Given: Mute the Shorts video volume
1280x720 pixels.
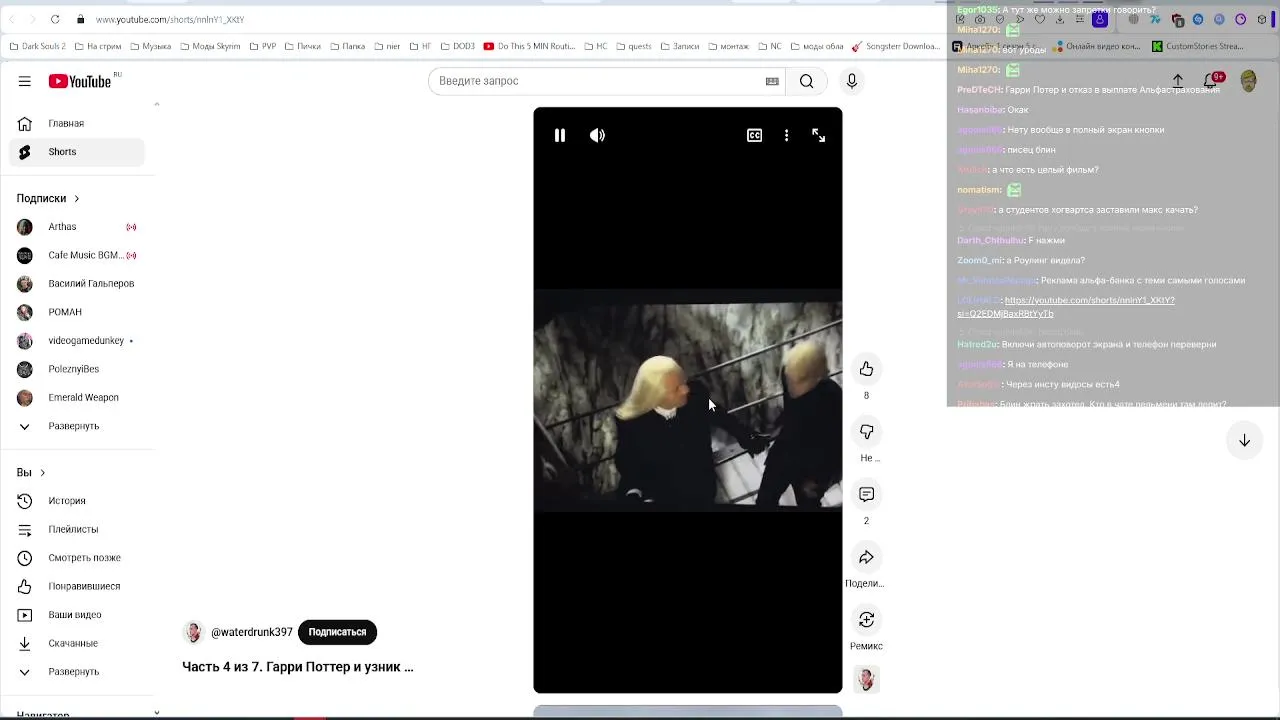Looking at the screenshot, I should click(x=597, y=135).
